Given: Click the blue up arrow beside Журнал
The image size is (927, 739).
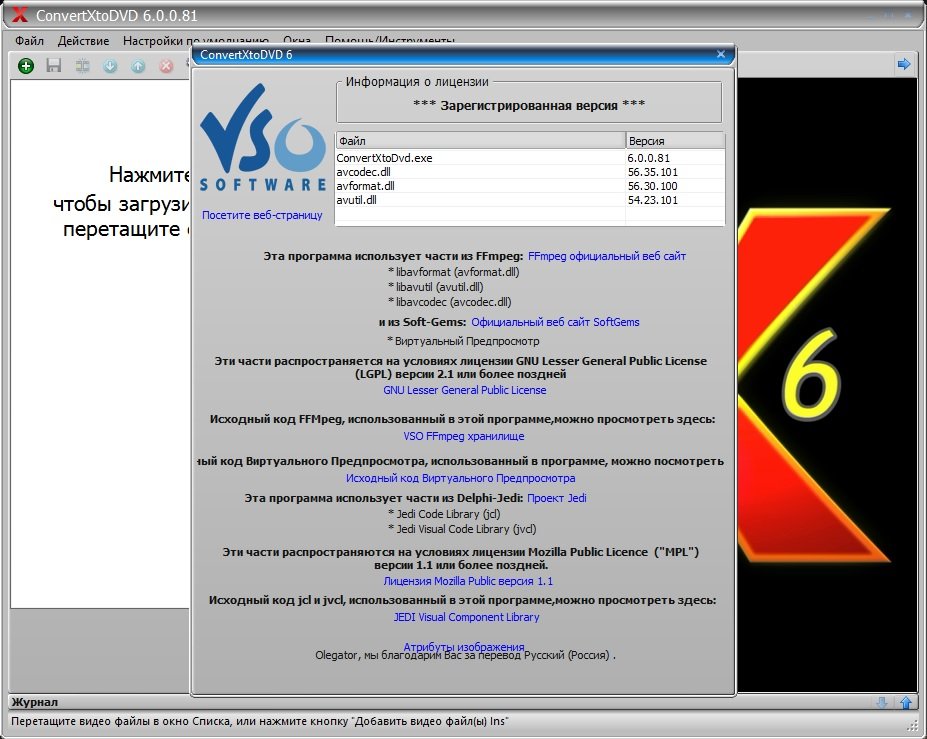Looking at the screenshot, I should click(x=906, y=702).
